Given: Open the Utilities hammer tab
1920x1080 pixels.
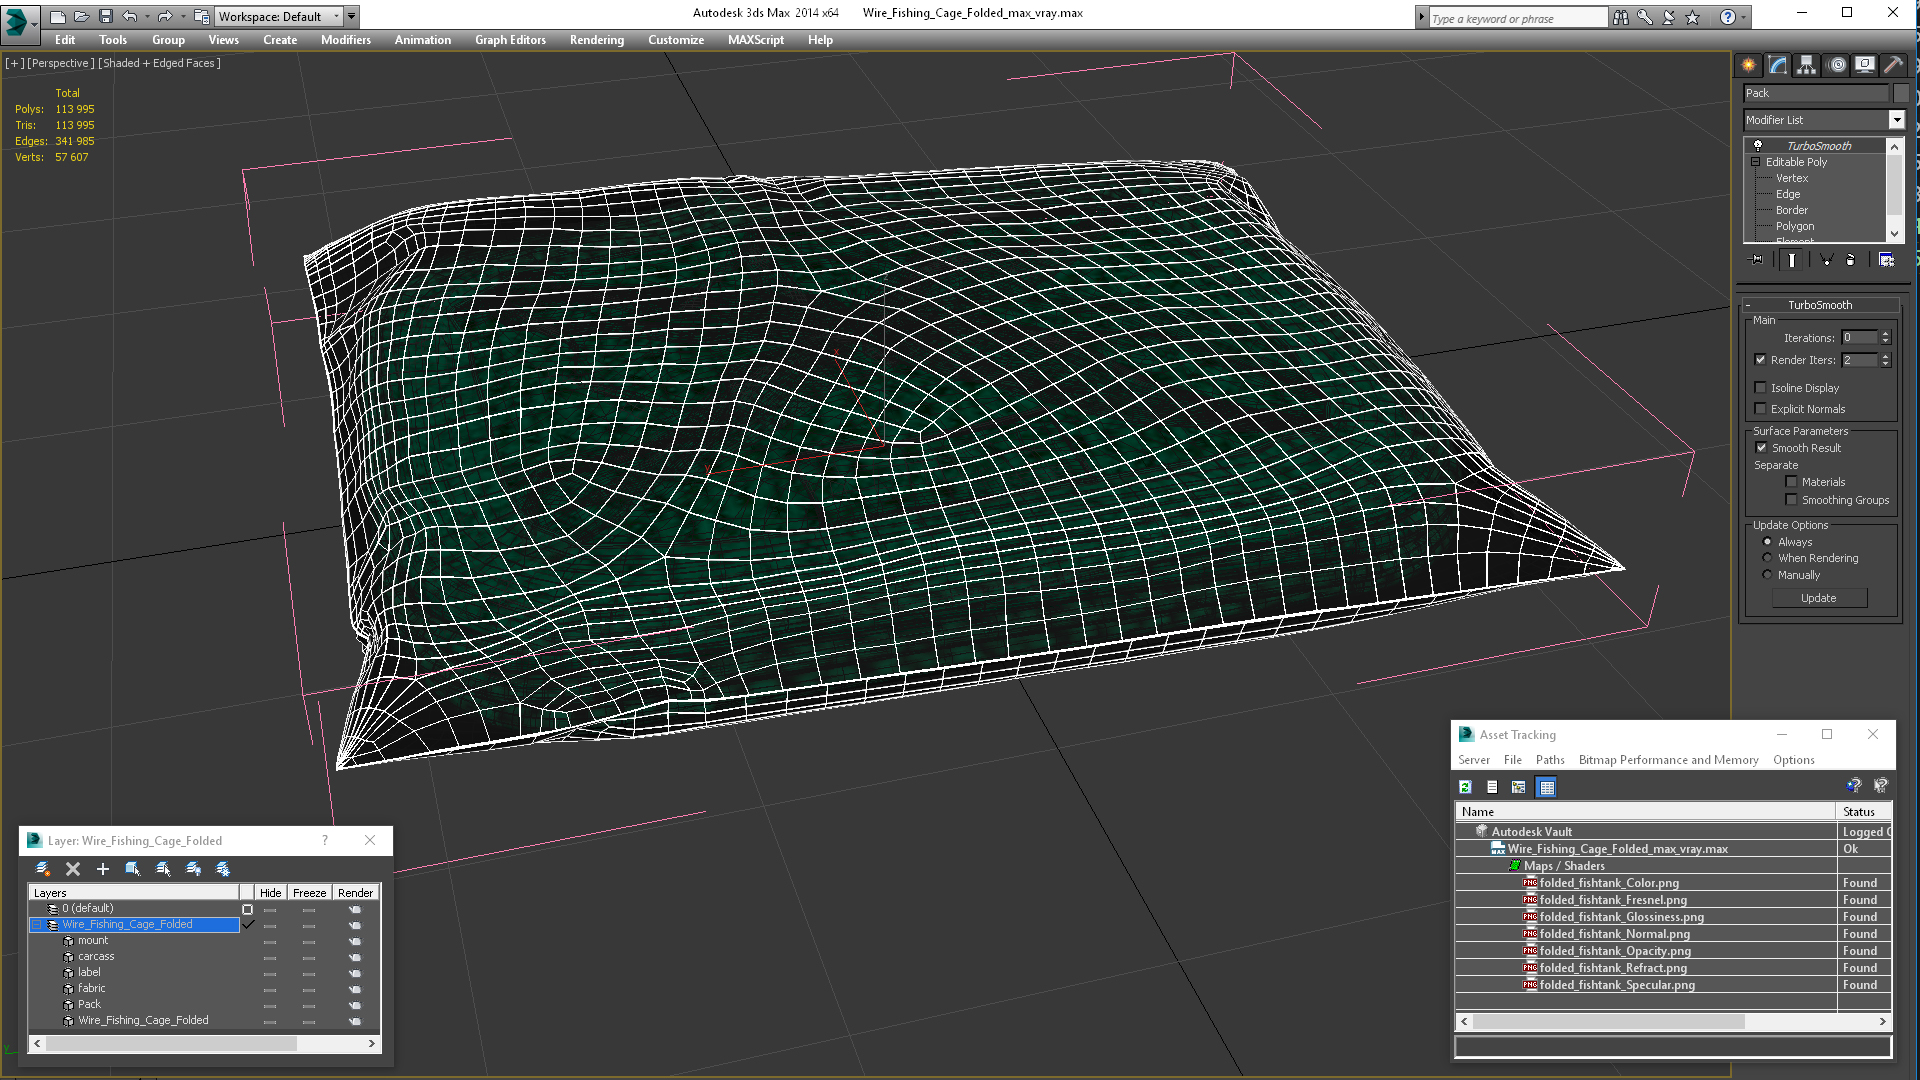Looking at the screenshot, I should 1893,65.
